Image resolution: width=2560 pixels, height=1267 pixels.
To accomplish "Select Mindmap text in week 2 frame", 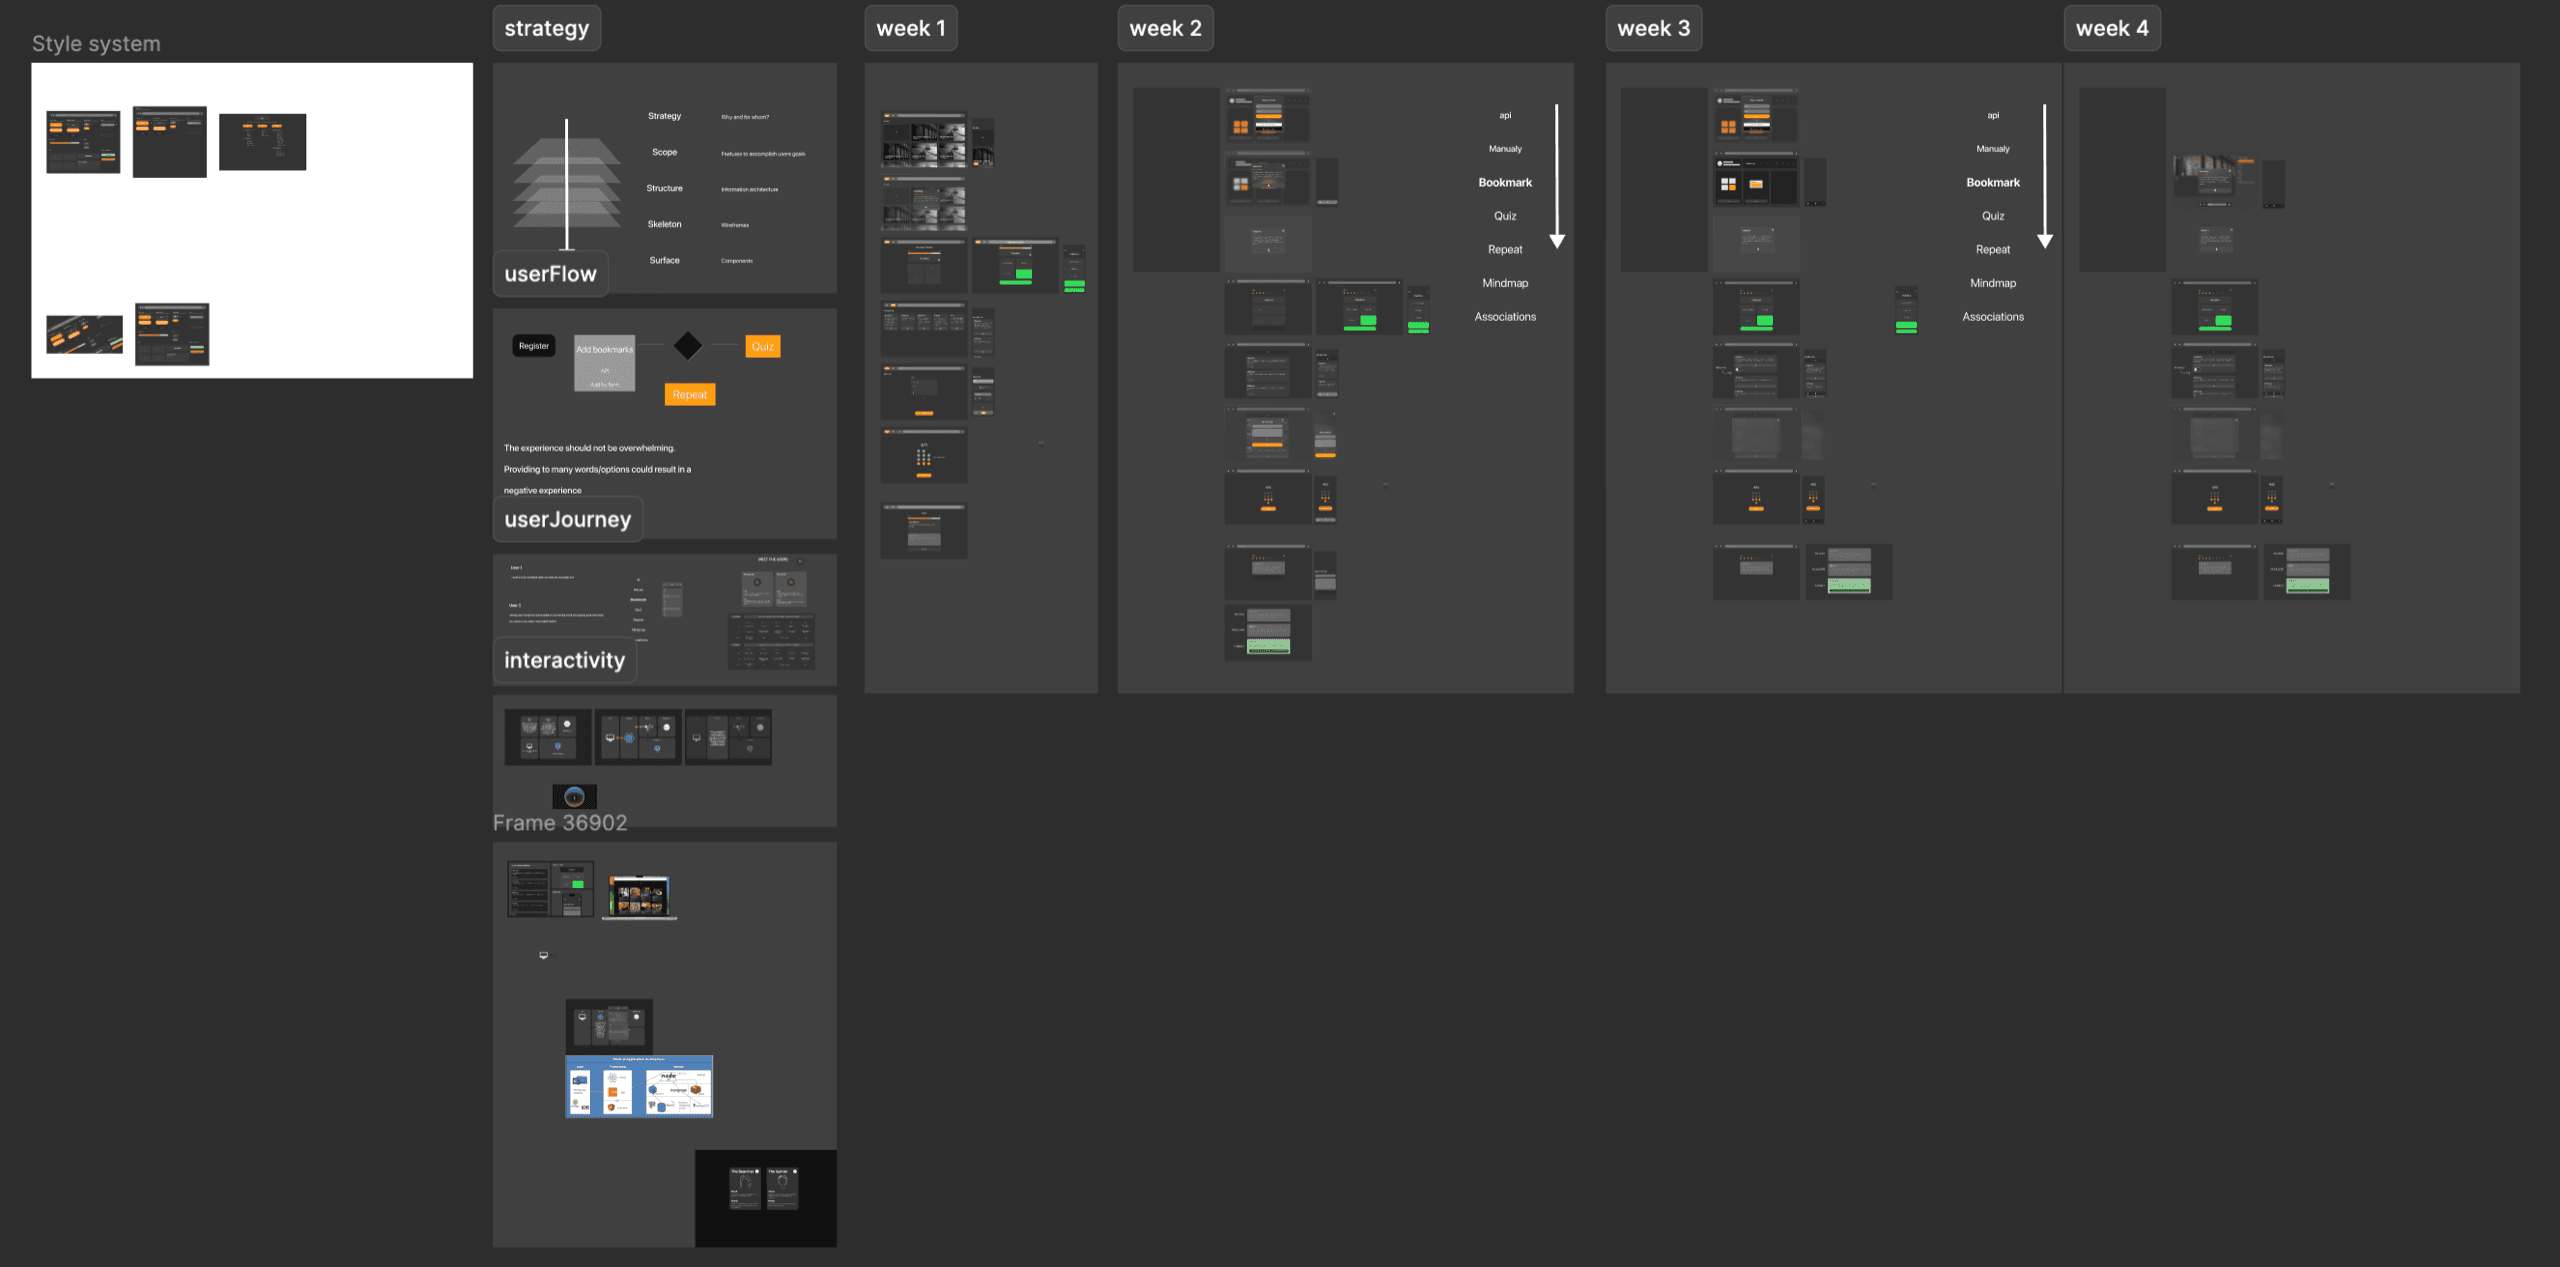I will tap(1505, 283).
